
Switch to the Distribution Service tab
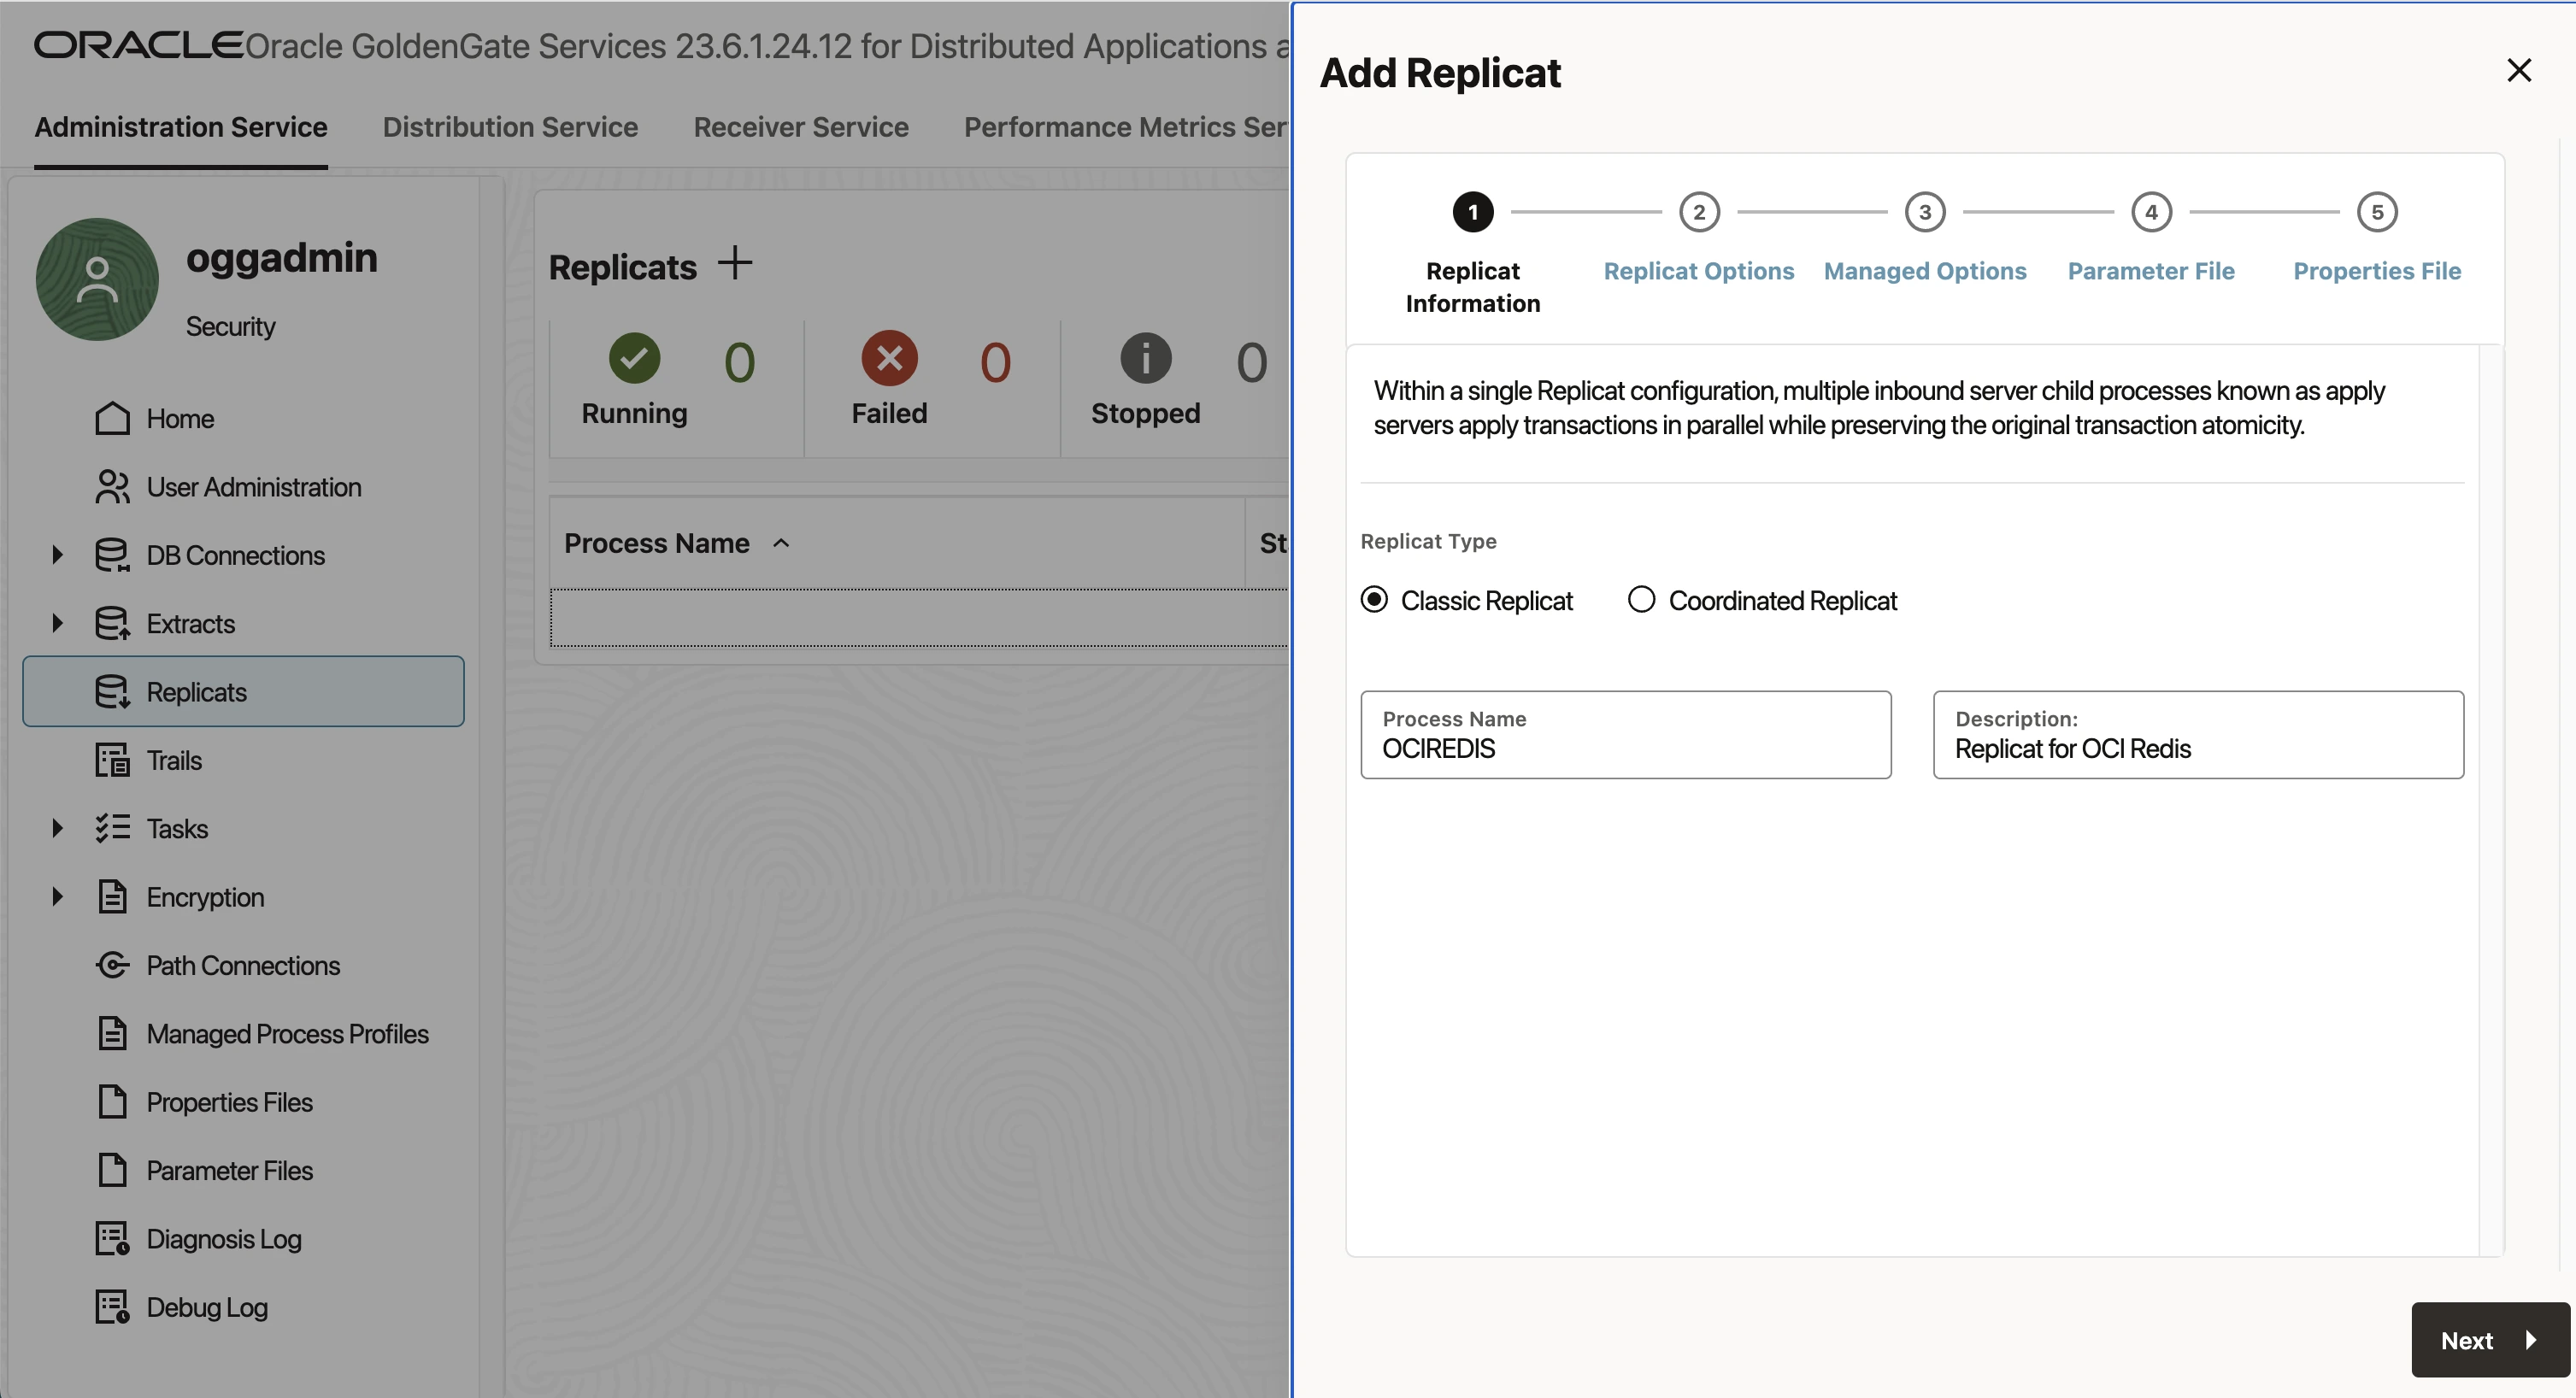pyautogui.click(x=510, y=127)
